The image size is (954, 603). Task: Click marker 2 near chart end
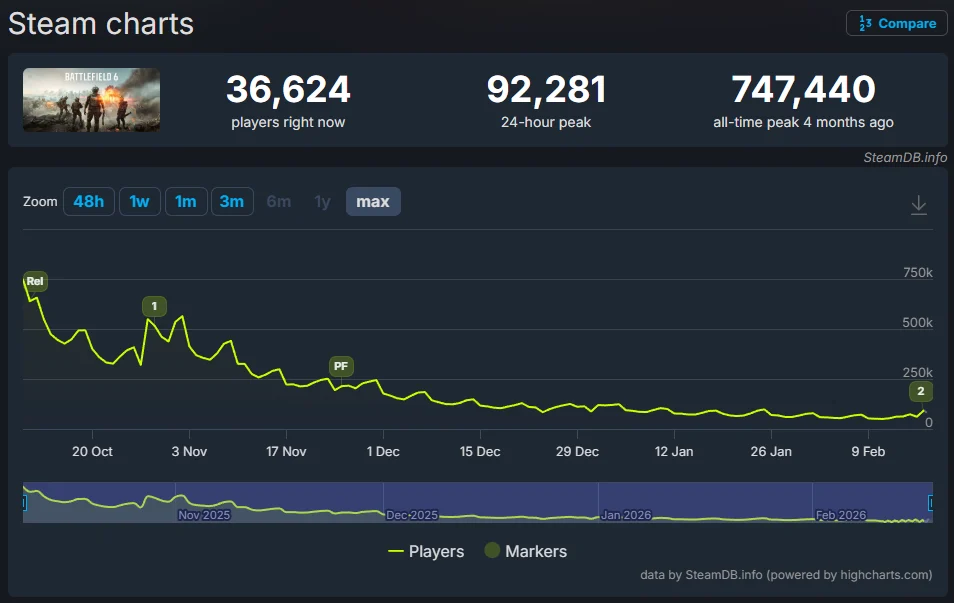click(920, 391)
